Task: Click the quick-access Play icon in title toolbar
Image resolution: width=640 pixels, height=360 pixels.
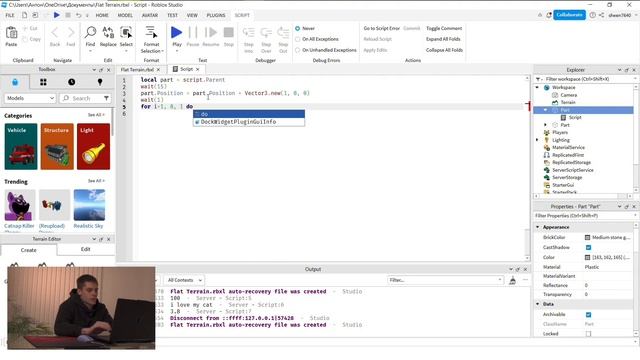Action: pos(57,15)
